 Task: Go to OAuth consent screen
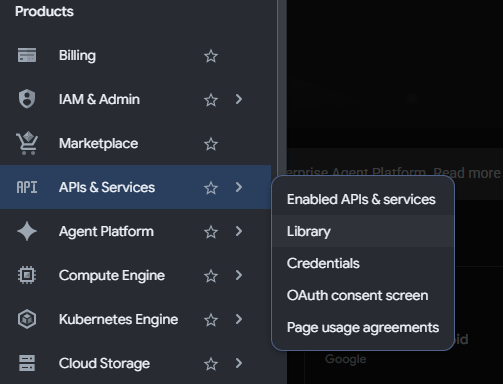(363, 295)
